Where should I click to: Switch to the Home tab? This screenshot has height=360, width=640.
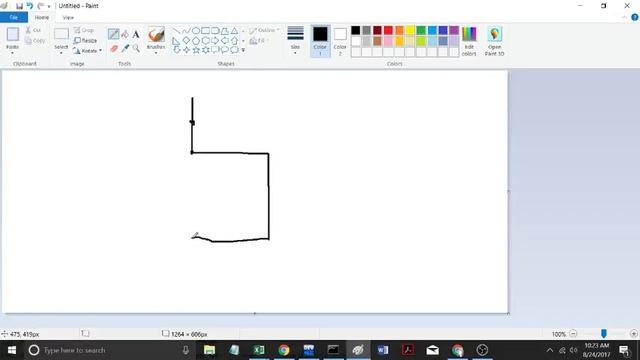[42, 18]
